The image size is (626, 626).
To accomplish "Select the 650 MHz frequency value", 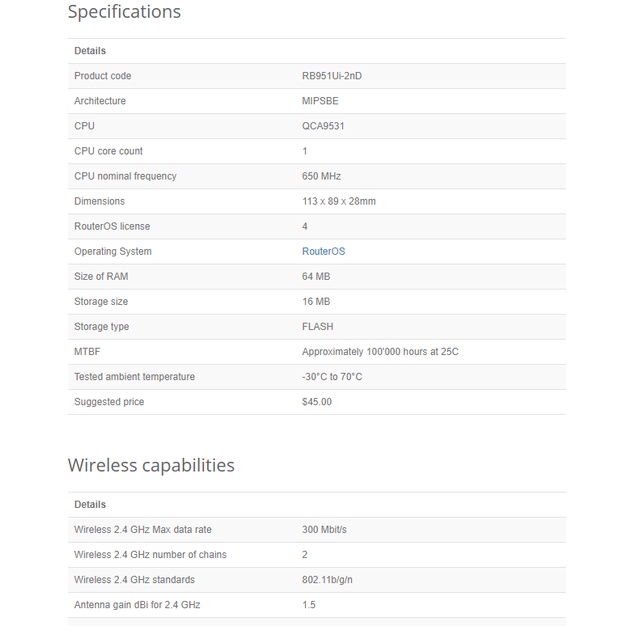I will pos(322,176).
